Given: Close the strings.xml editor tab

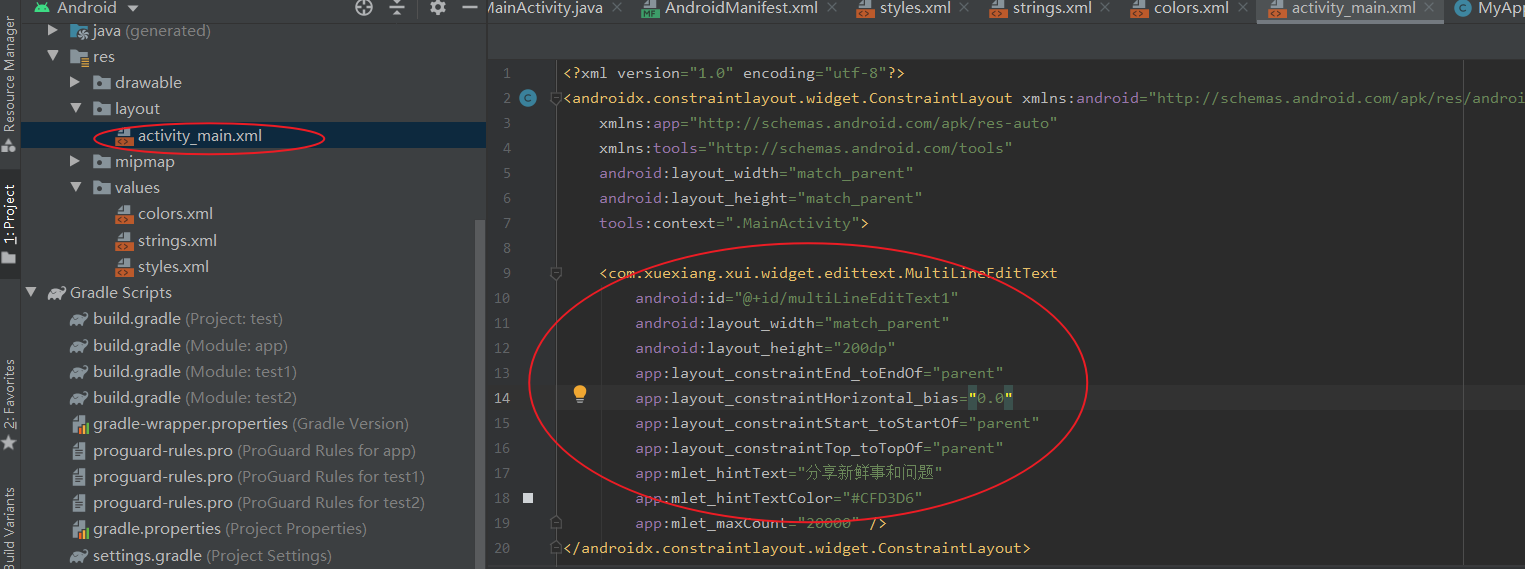Looking at the screenshot, I should 1106,8.
